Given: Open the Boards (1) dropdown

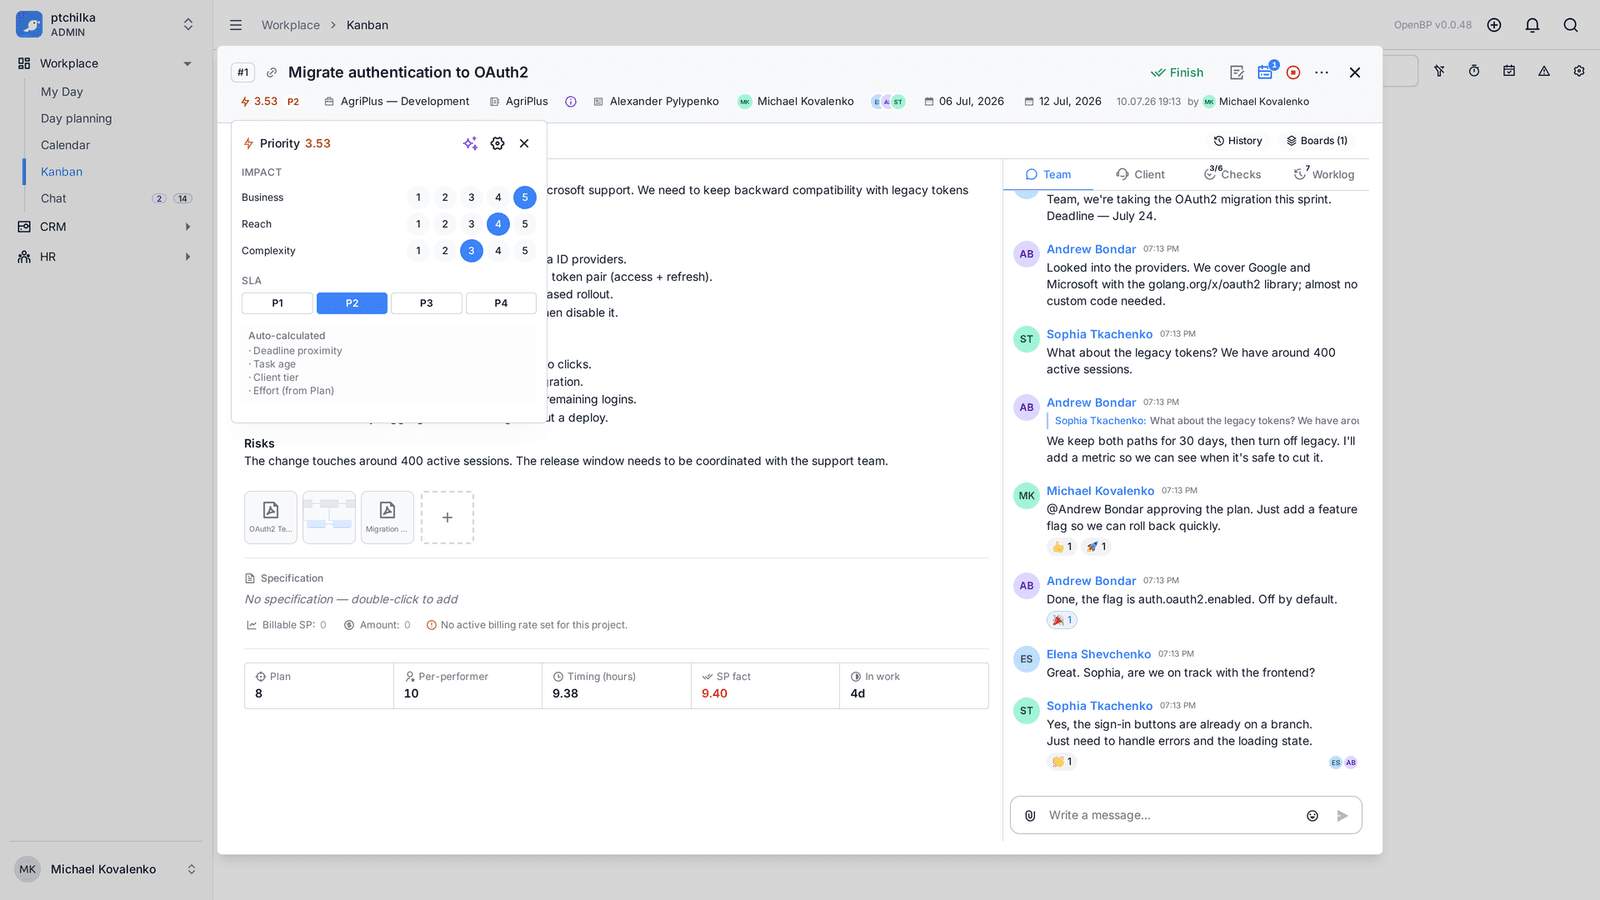Looking at the screenshot, I should (1317, 141).
